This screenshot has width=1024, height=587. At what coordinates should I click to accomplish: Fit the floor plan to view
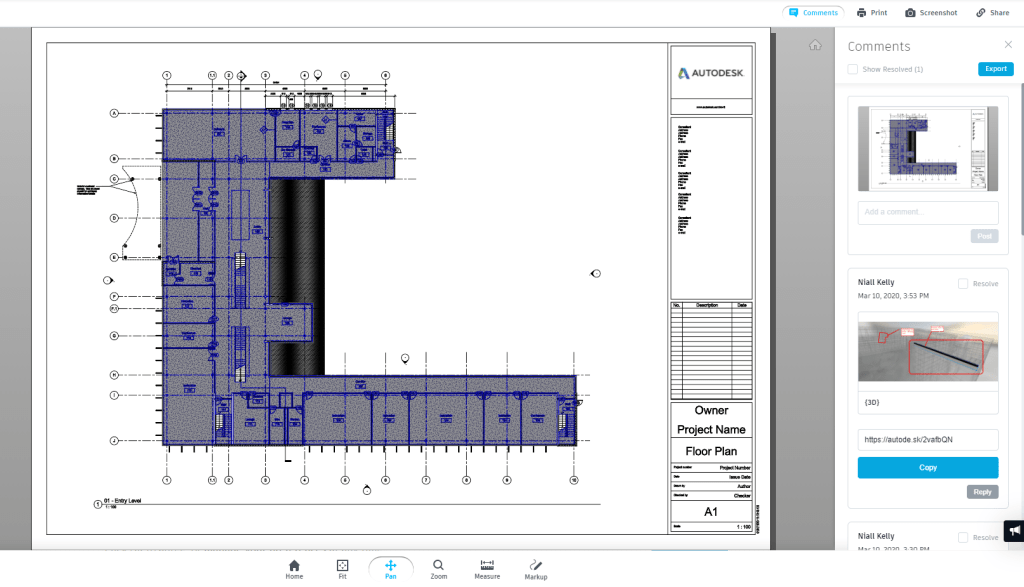coord(342,565)
